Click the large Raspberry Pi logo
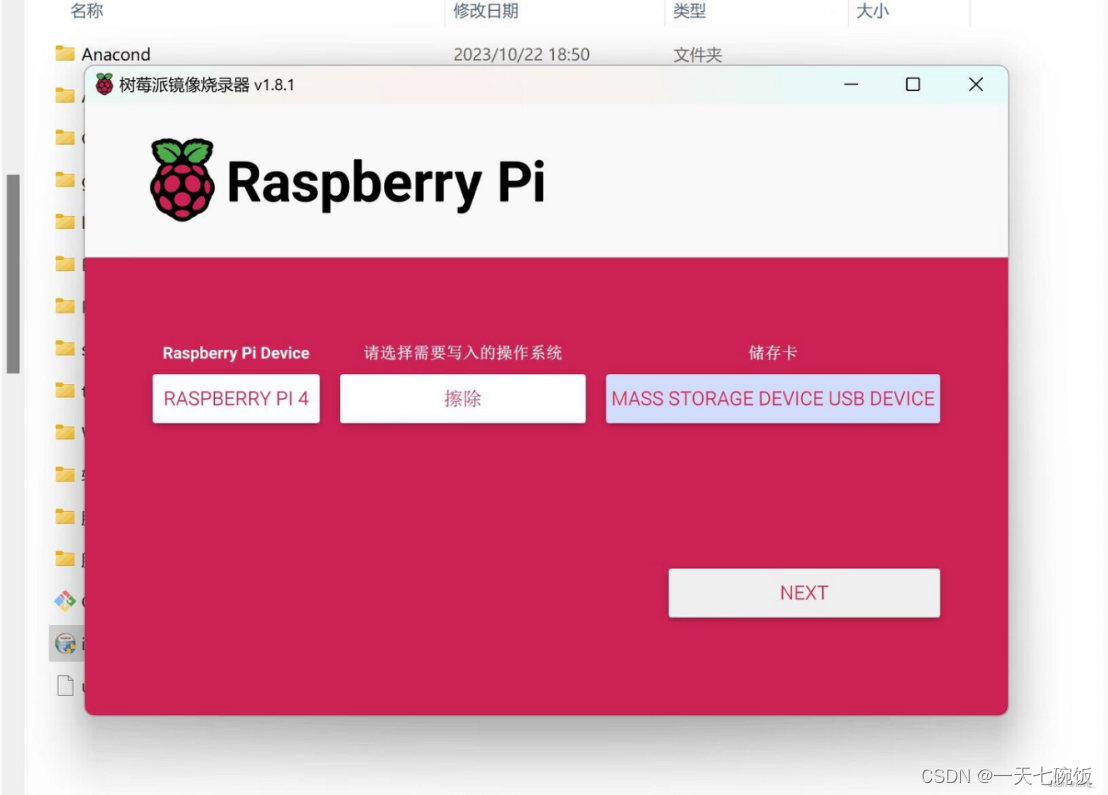The width and height of the screenshot is (1108, 795). point(182,180)
